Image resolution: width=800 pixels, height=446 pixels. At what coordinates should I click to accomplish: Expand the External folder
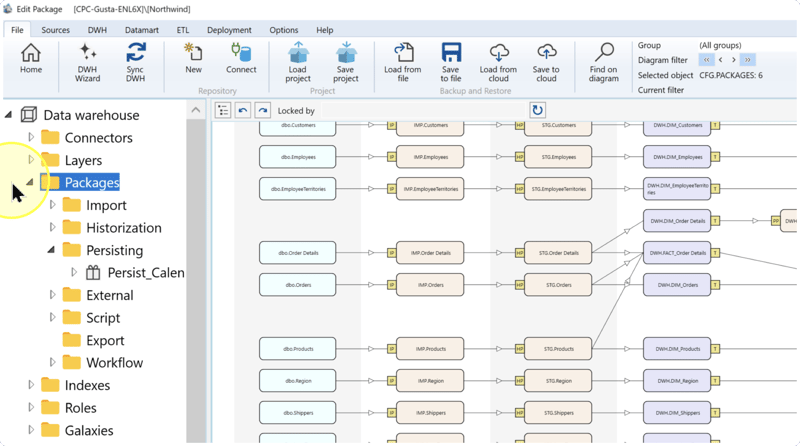52,294
